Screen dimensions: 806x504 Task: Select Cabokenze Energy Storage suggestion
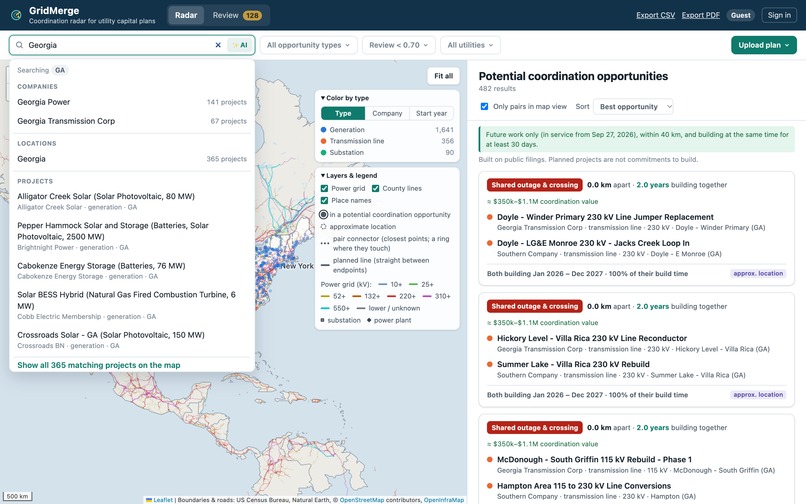coord(132,271)
